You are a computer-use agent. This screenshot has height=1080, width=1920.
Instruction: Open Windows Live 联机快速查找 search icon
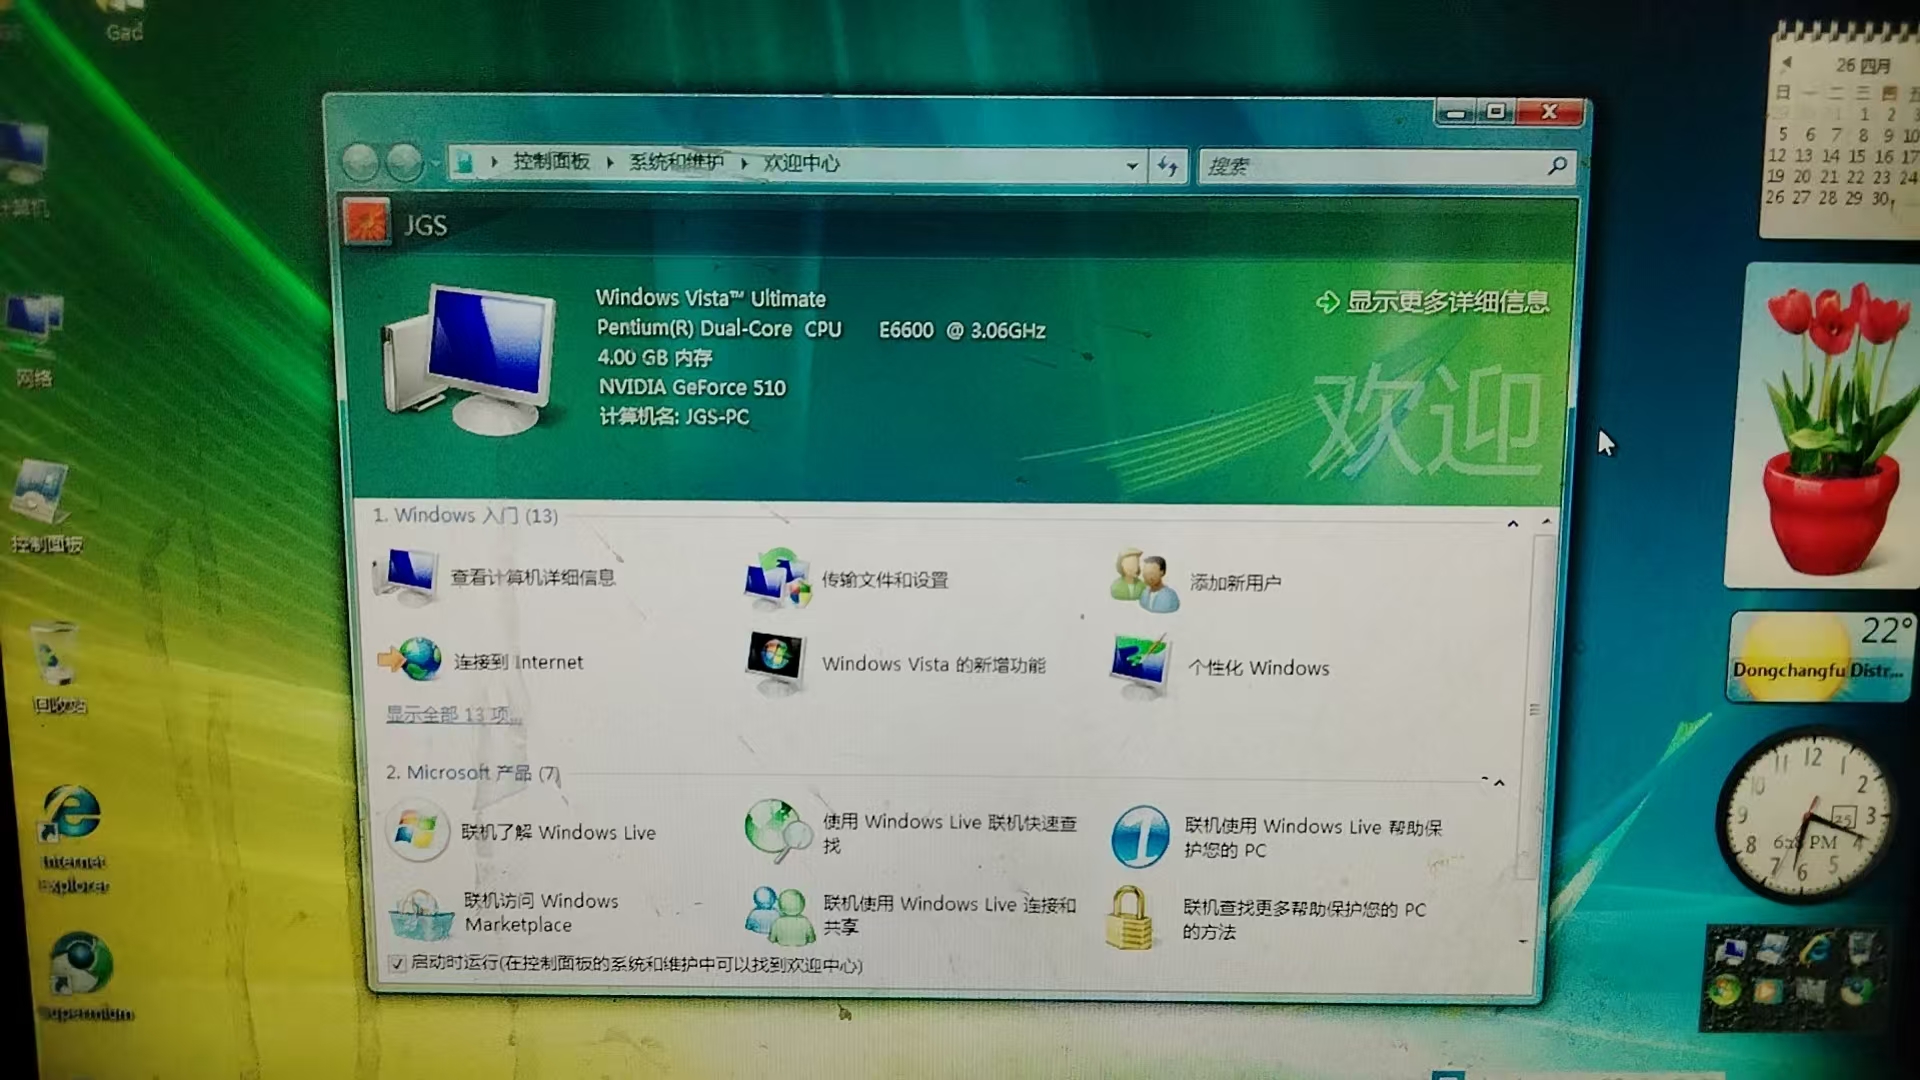coord(777,831)
